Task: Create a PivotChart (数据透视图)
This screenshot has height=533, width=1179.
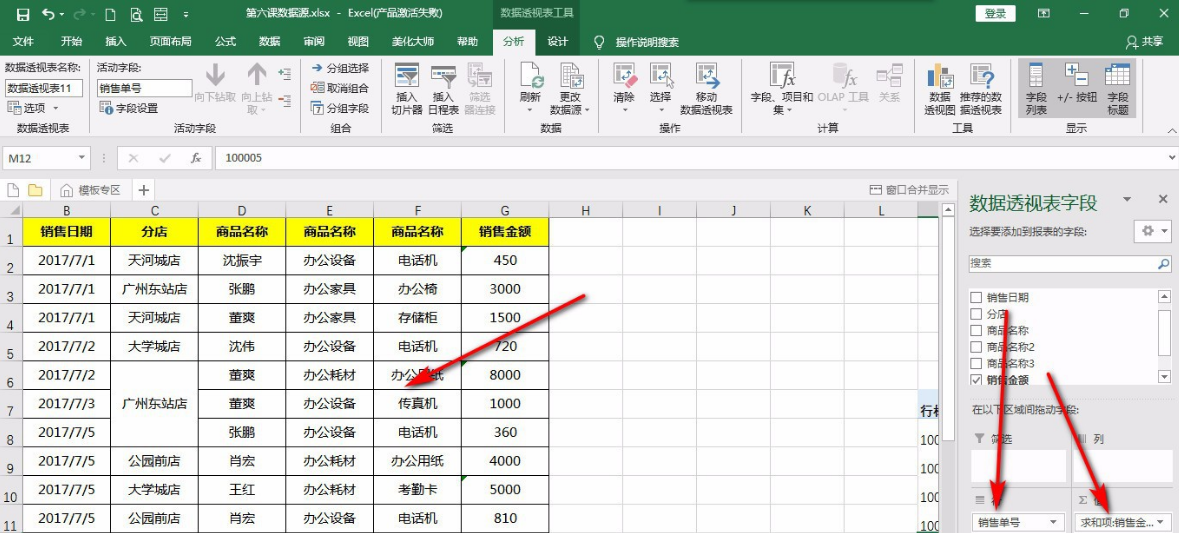Action: tap(939, 89)
